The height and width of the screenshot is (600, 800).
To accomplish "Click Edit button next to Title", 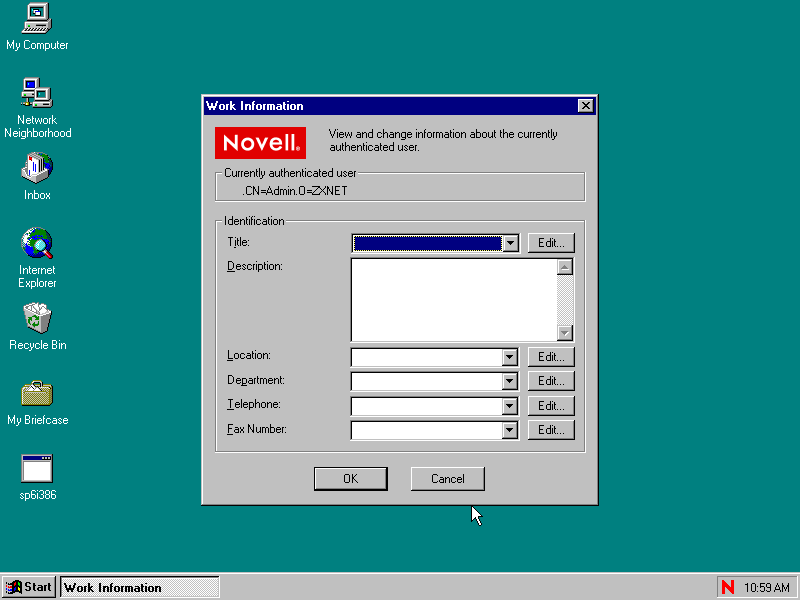I will [x=551, y=243].
